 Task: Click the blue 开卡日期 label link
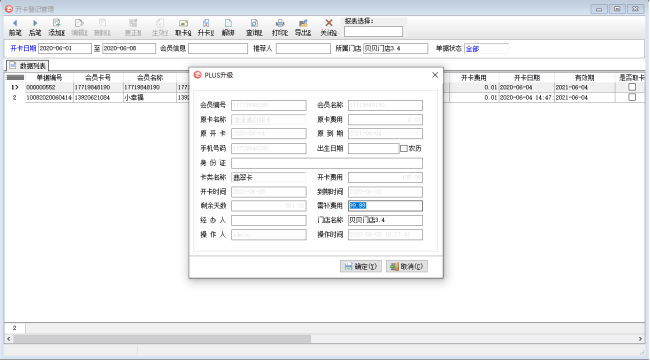[23, 48]
